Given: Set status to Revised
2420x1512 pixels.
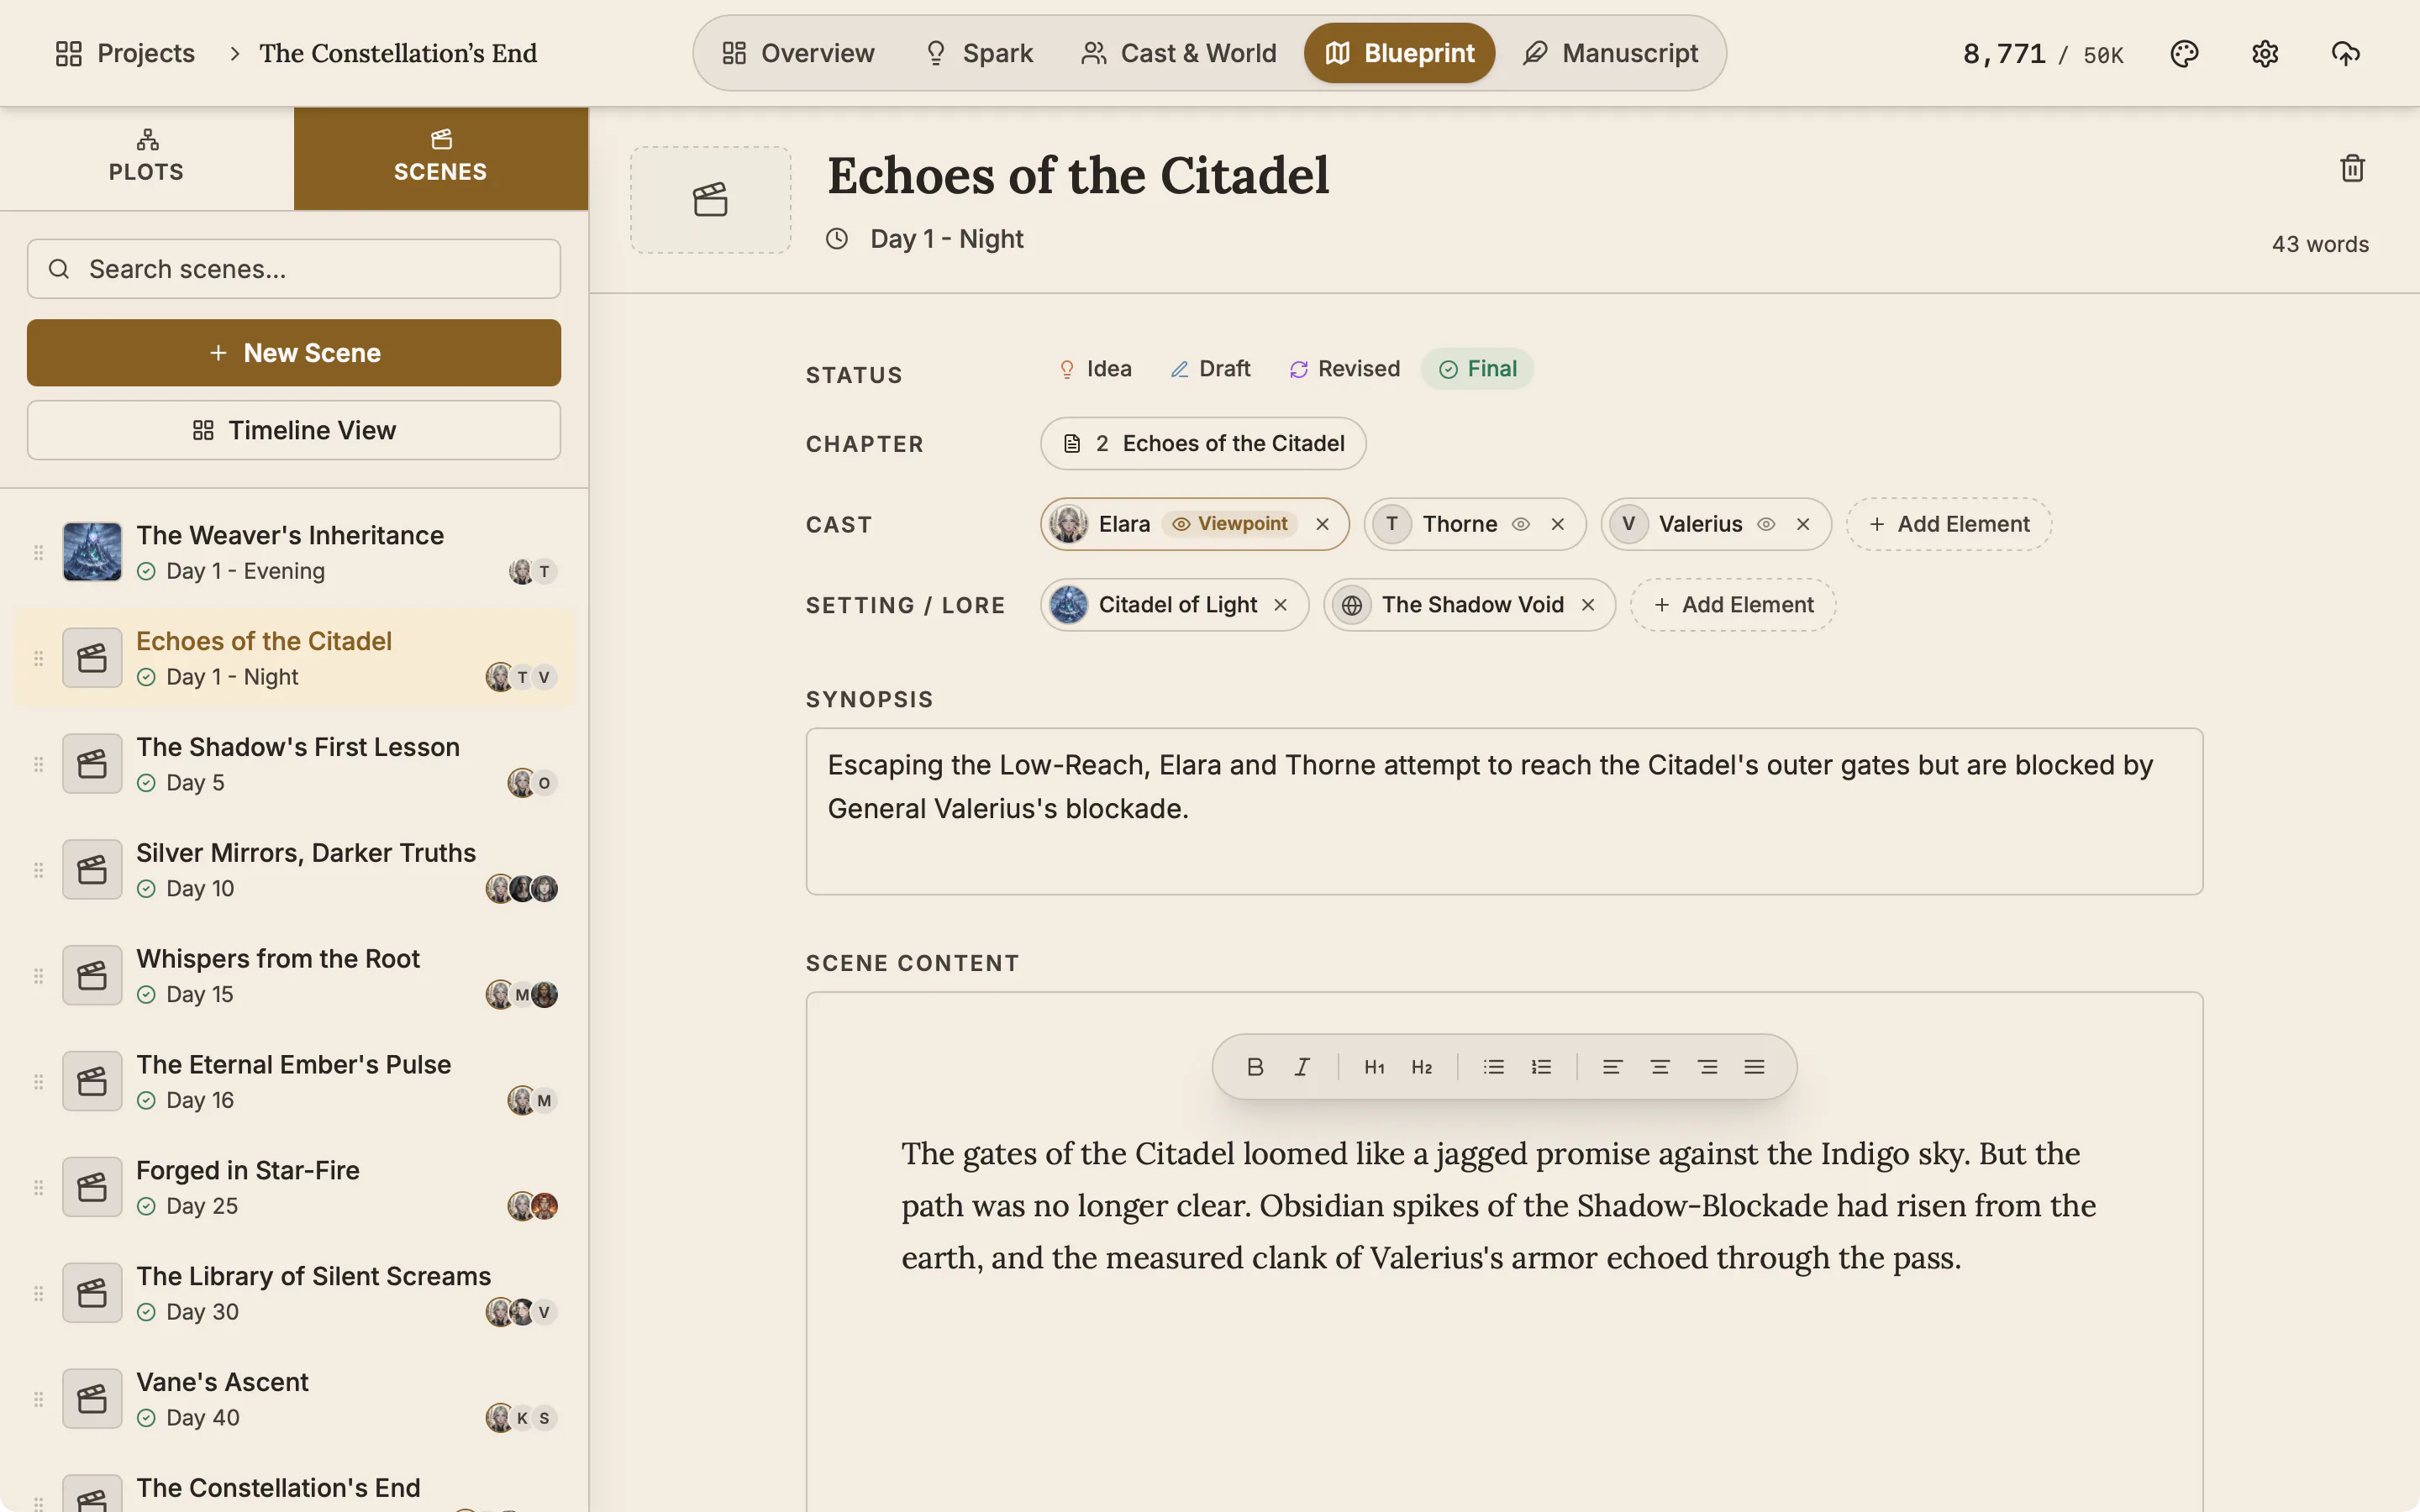Looking at the screenshot, I should coord(1344,369).
